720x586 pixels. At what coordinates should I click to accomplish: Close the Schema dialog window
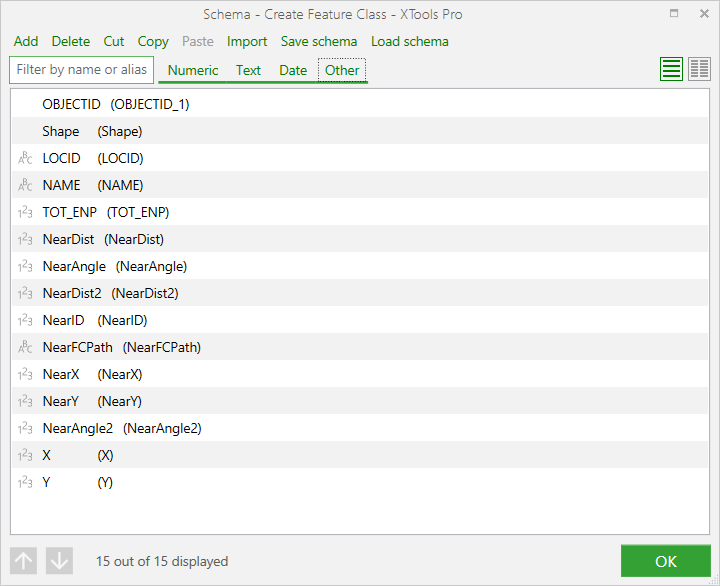(x=704, y=14)
